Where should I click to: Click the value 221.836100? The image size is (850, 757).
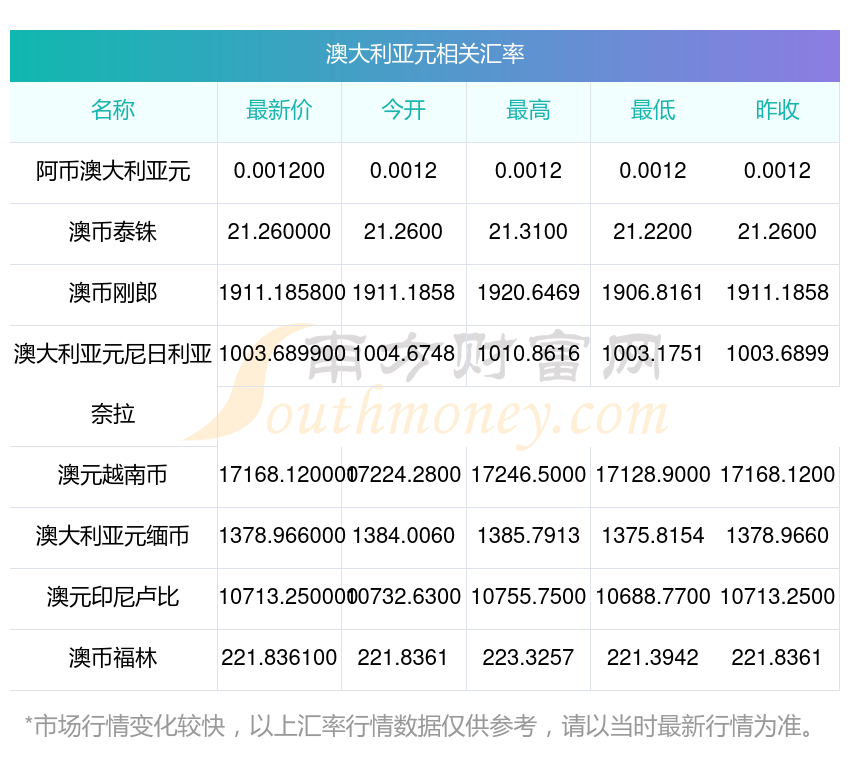(279, 658)
